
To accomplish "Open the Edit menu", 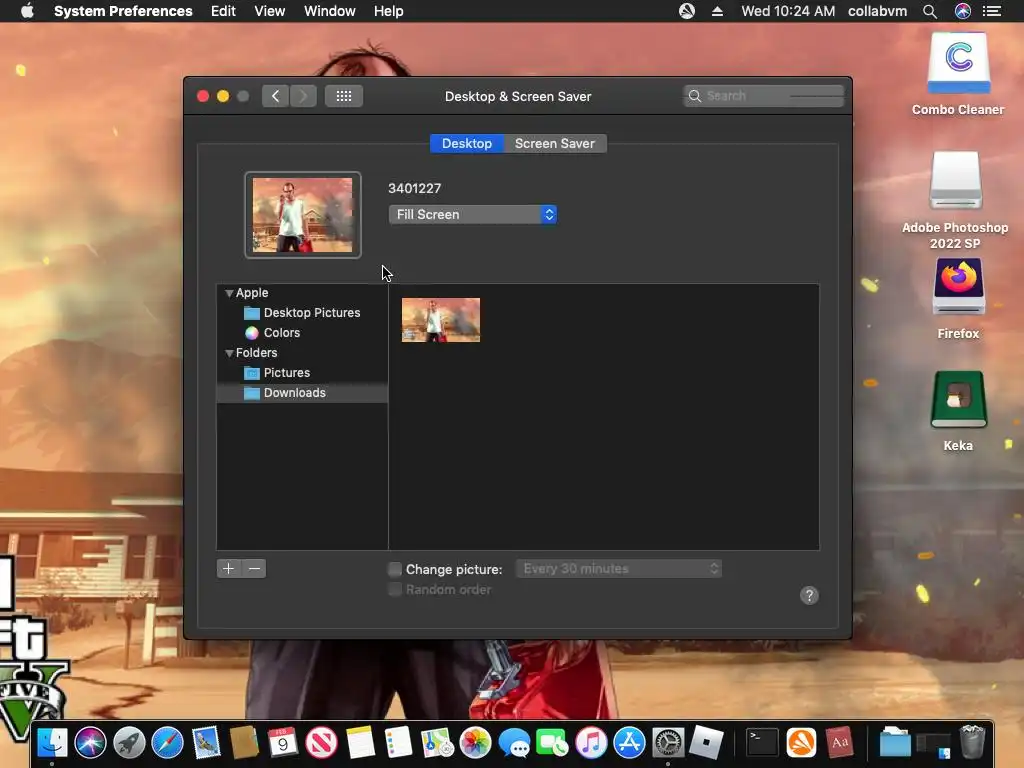I will coord(223,11).
